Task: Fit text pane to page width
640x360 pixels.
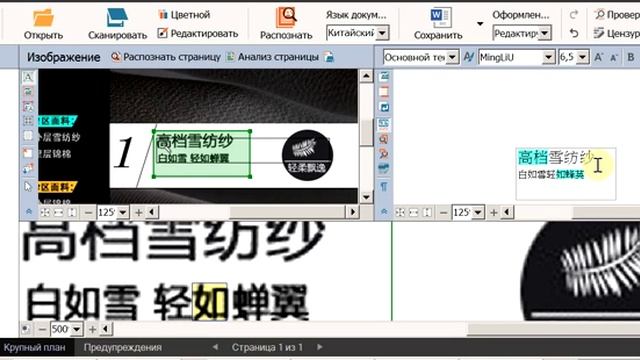Action: tap(414, 212)
